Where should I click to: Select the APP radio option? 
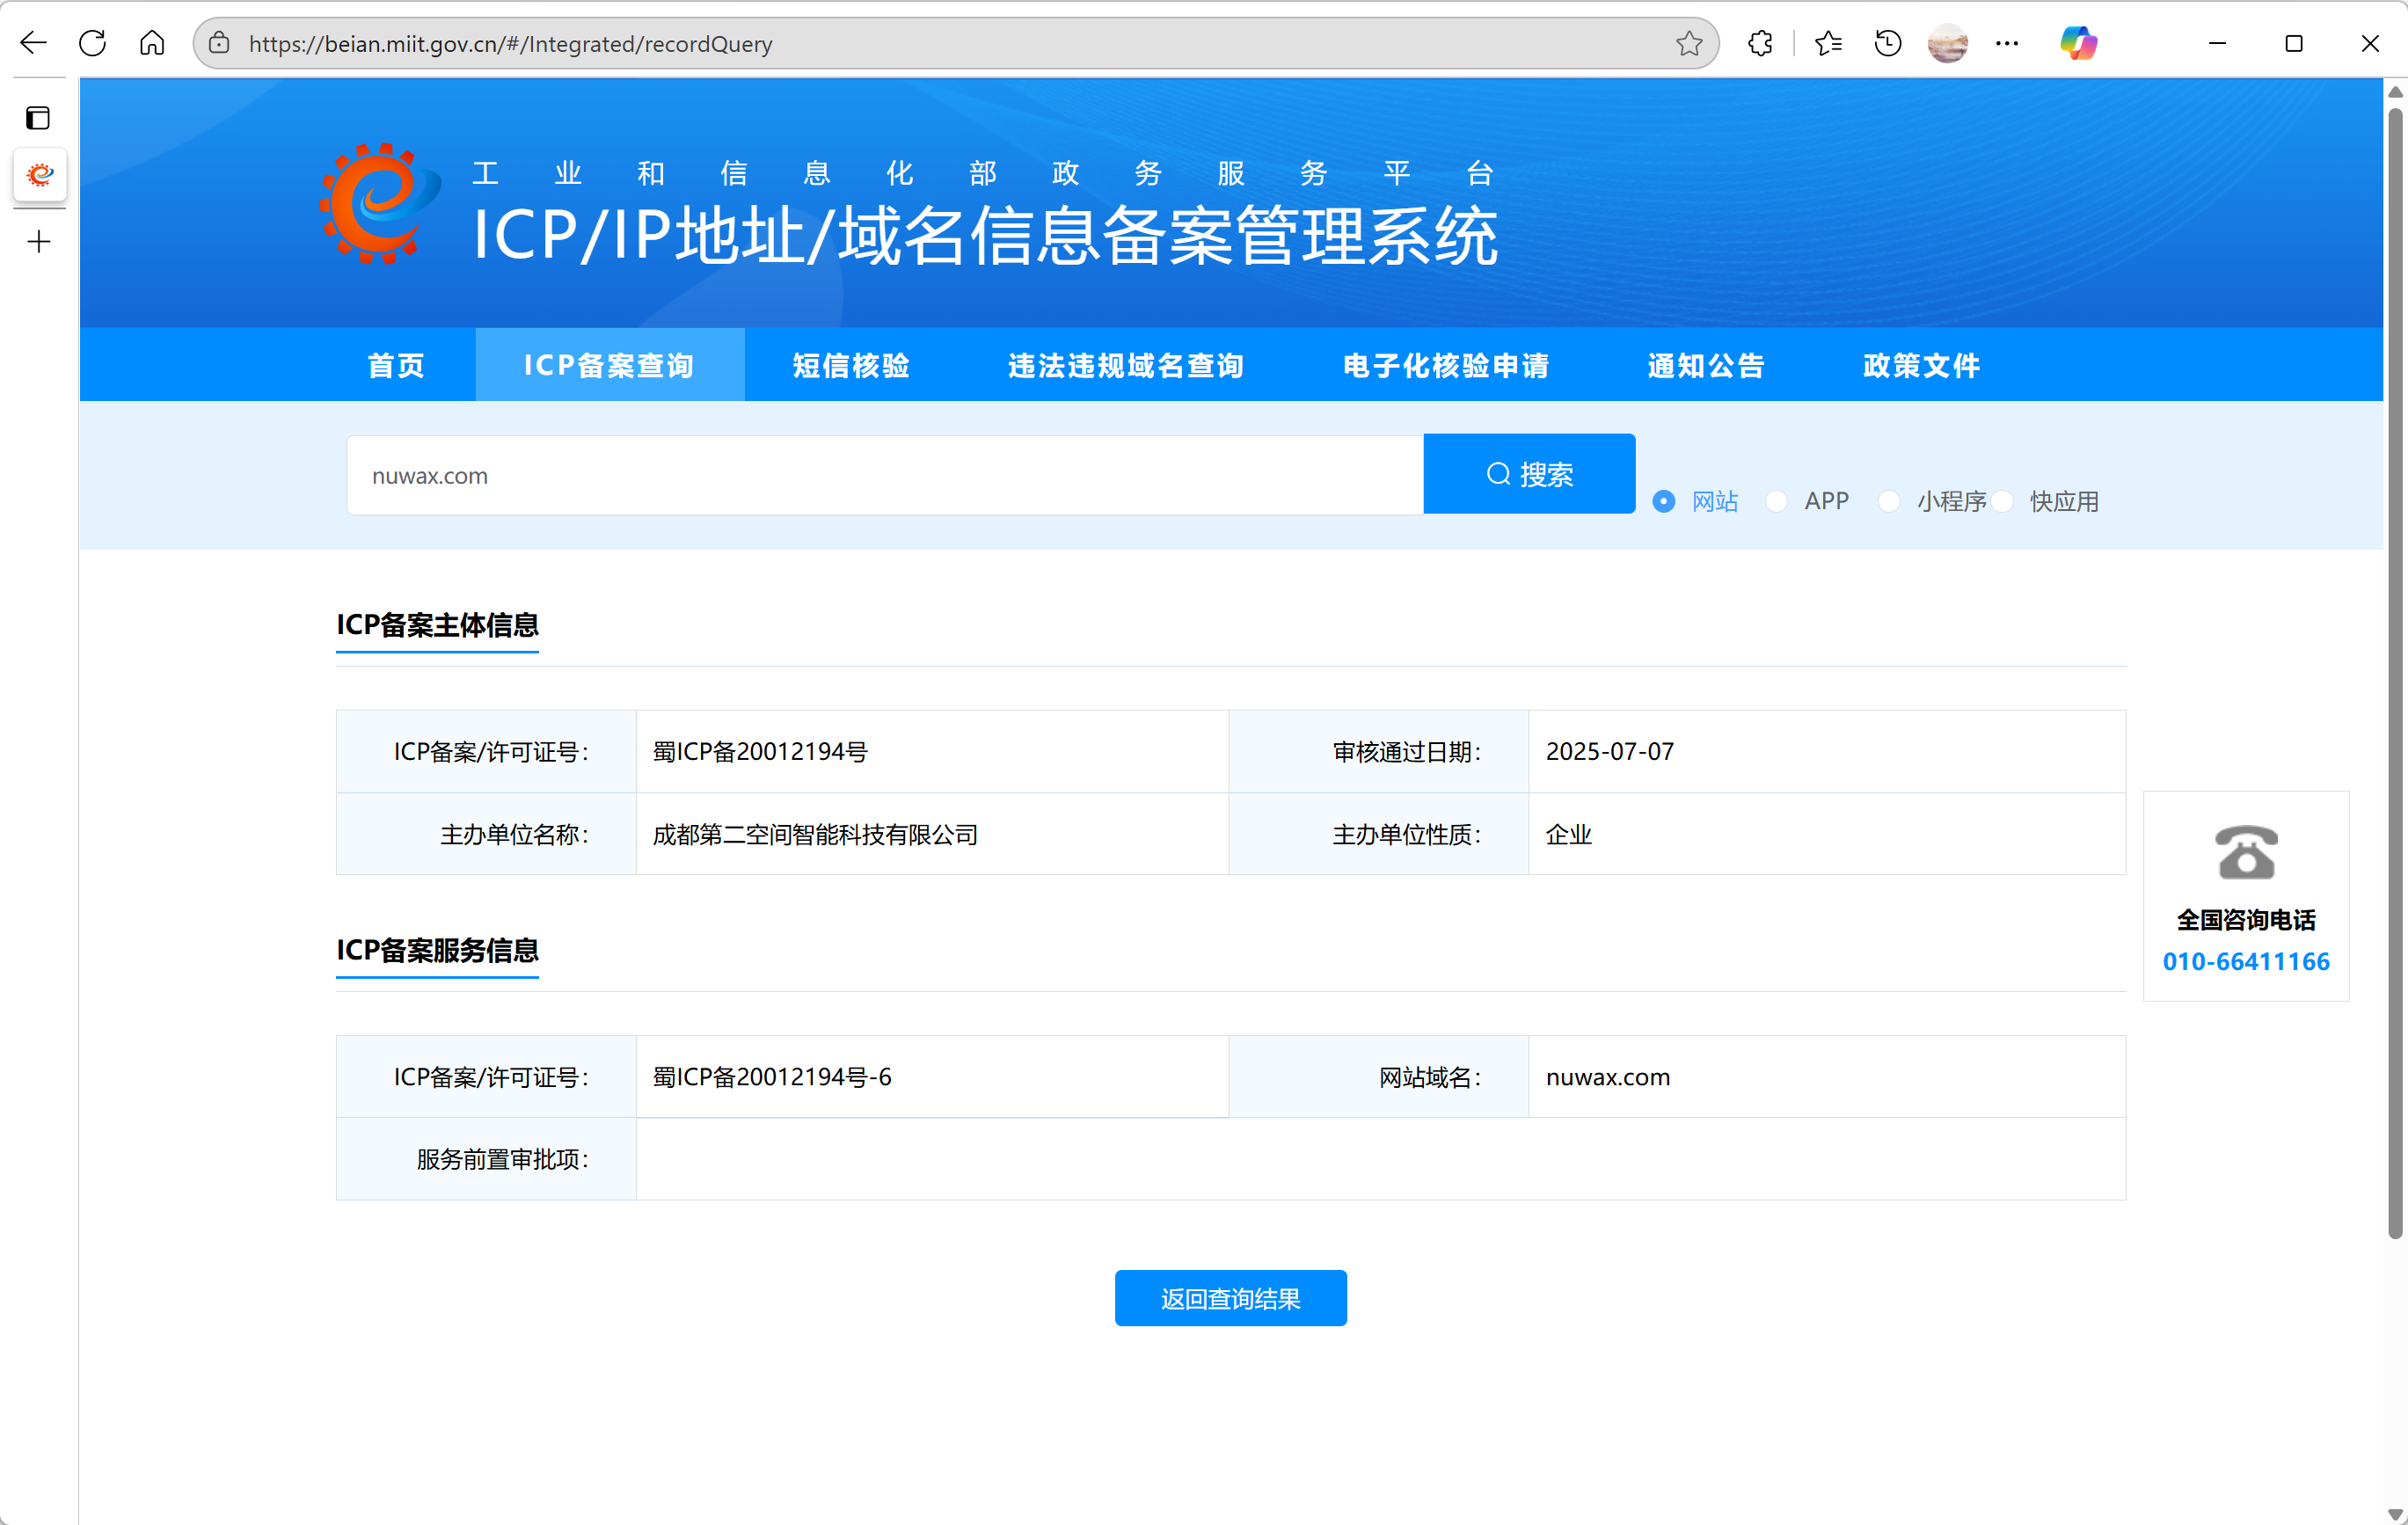(x=1776, y=501)
